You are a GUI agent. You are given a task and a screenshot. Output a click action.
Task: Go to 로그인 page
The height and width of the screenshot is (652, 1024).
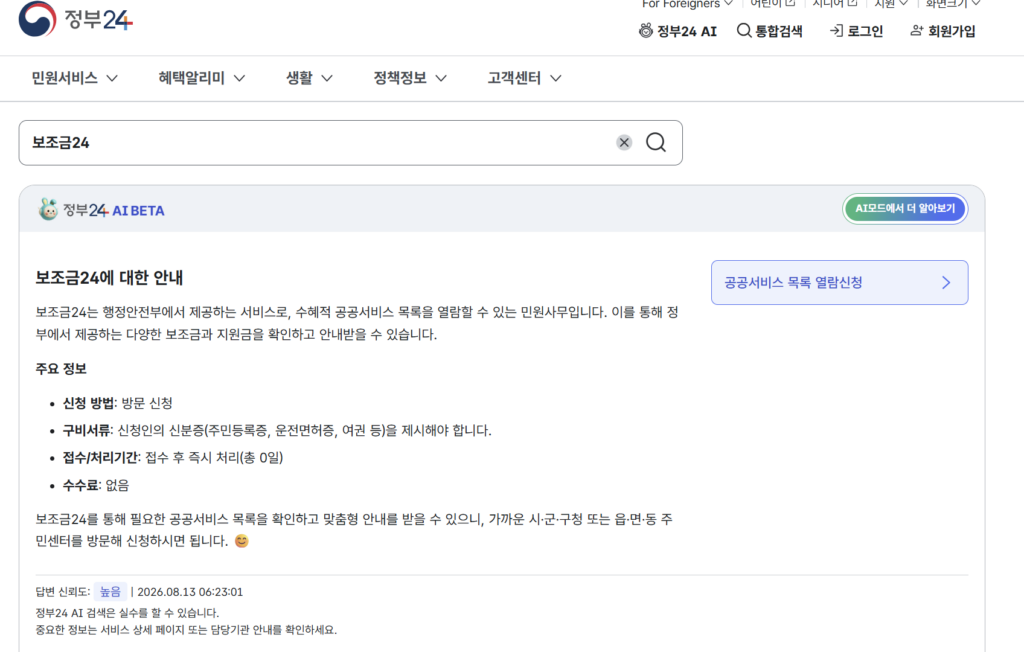click(x=856, y=31)
